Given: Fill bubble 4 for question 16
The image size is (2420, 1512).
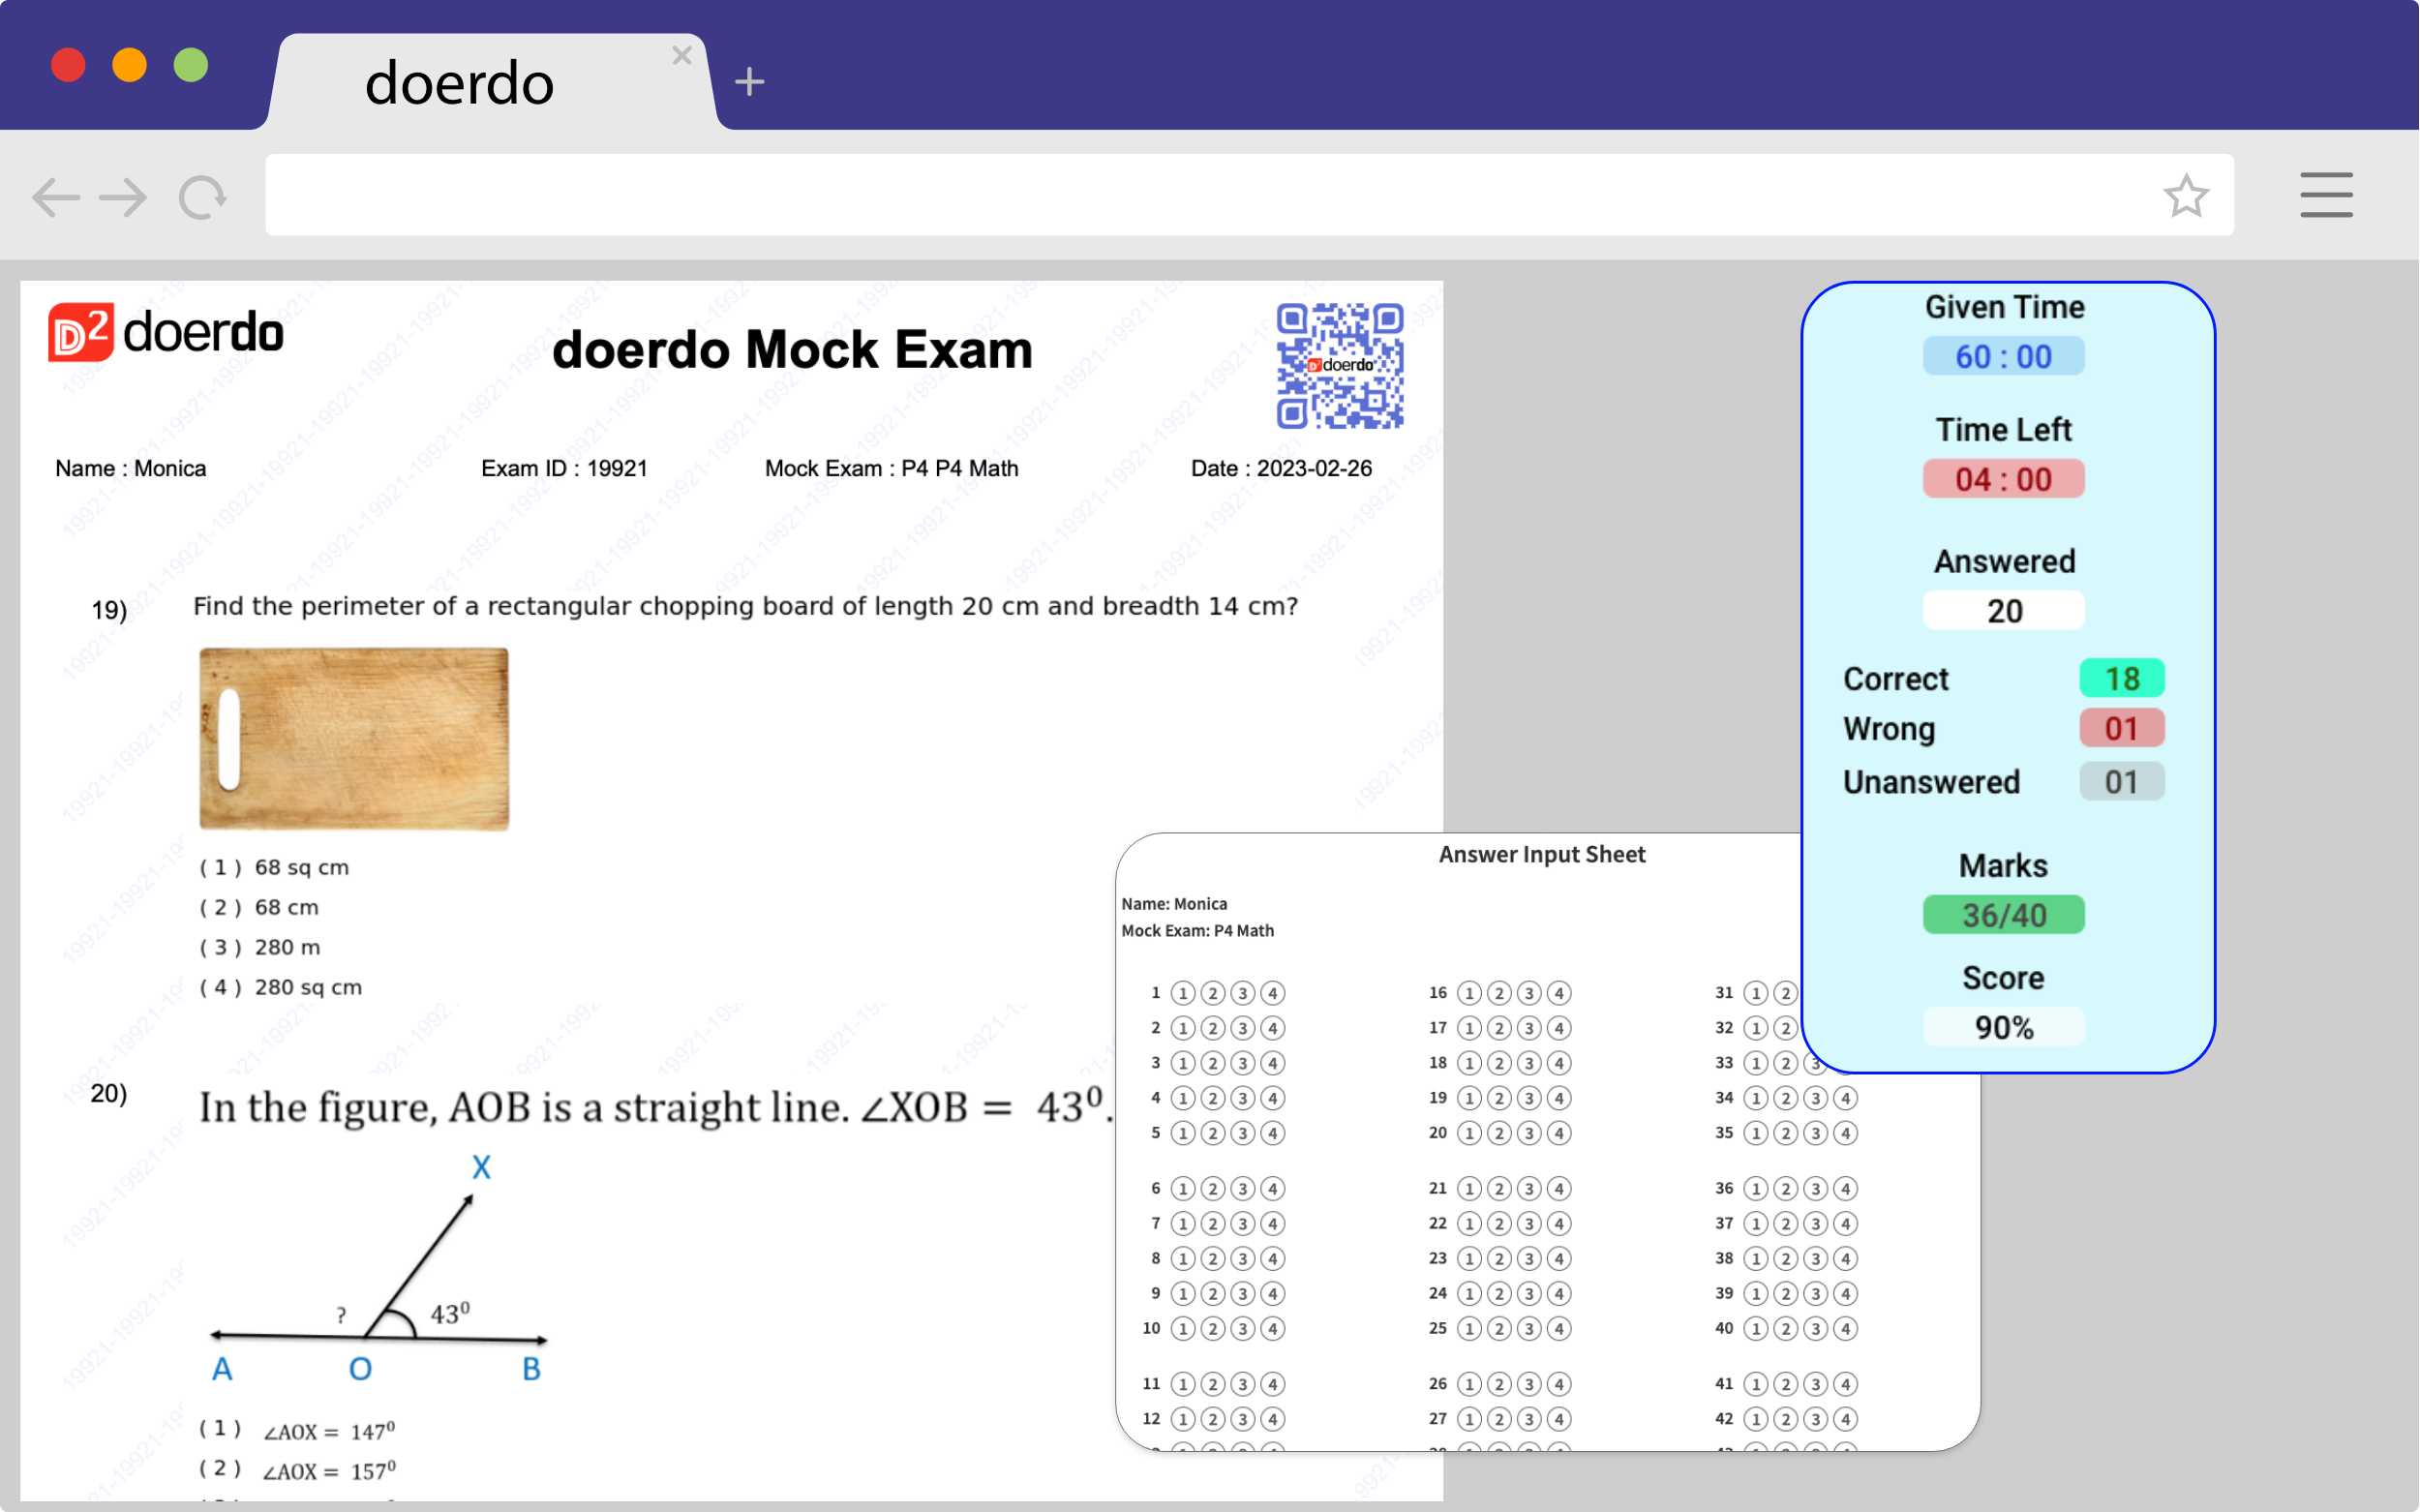Looking at the screenshot, I should [x=1559, y=993].
